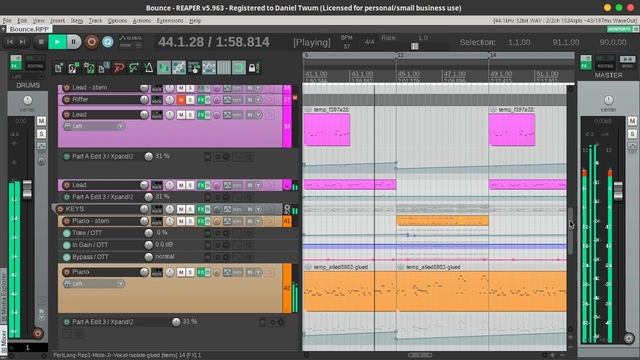Click the DRUMS mixer volume fader
640x360 pixels.
coord(27,190)
